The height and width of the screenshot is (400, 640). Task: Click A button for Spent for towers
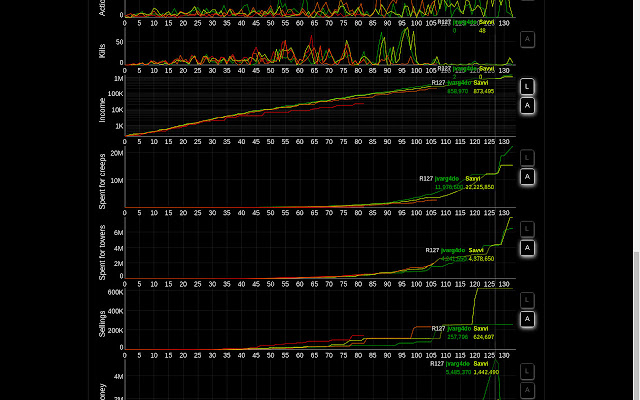[x=527, y=248]
